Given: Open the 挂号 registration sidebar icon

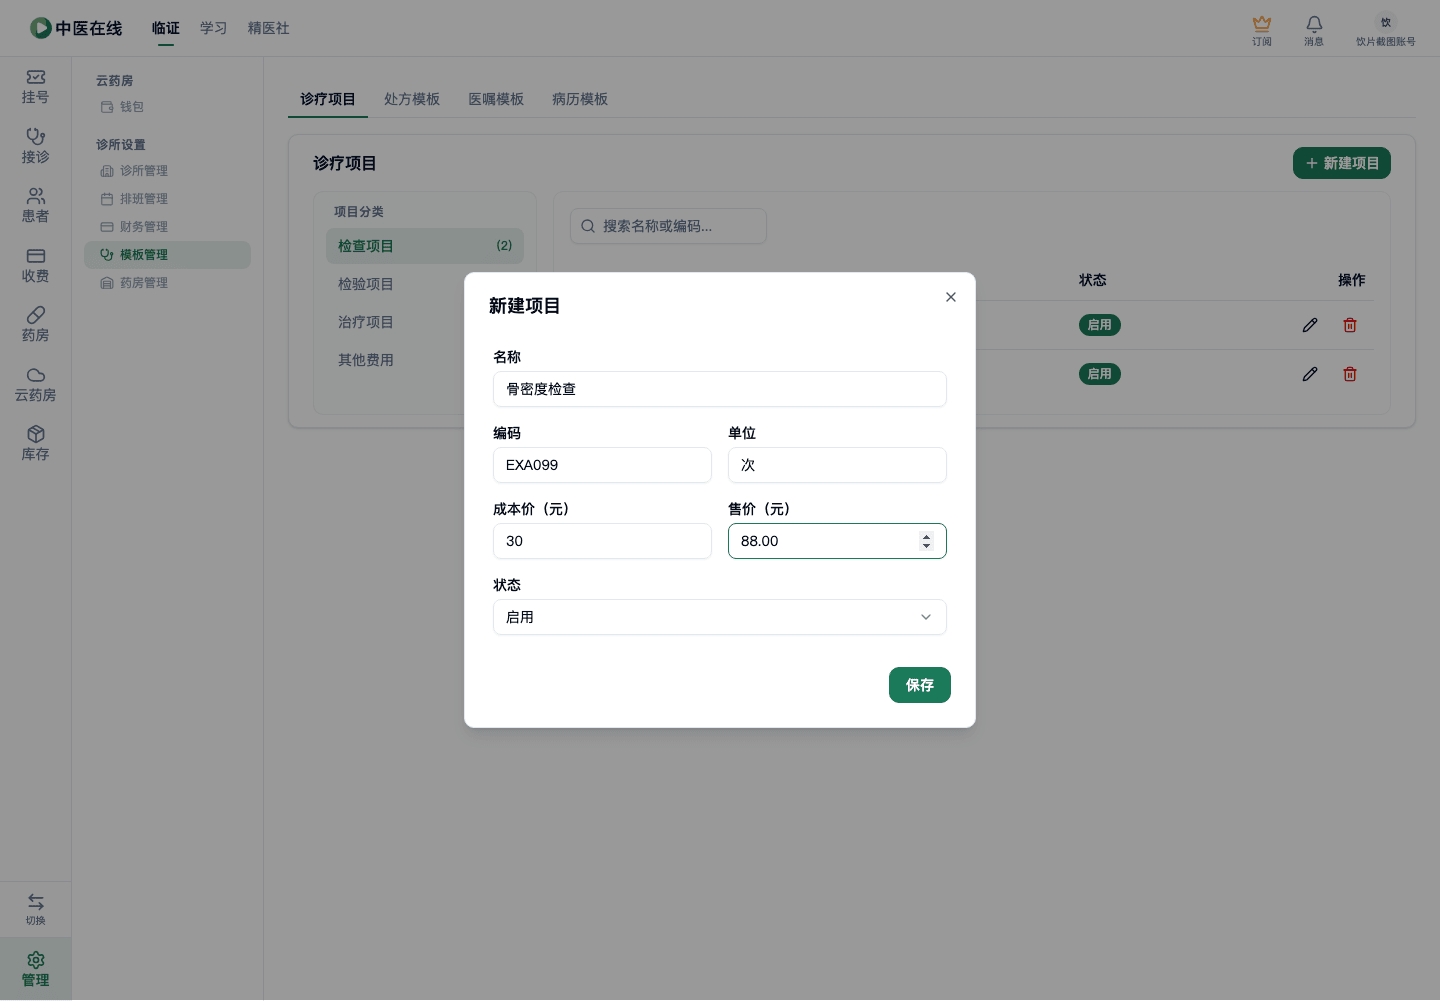Looking at the screenshot, I should (35, 87).
